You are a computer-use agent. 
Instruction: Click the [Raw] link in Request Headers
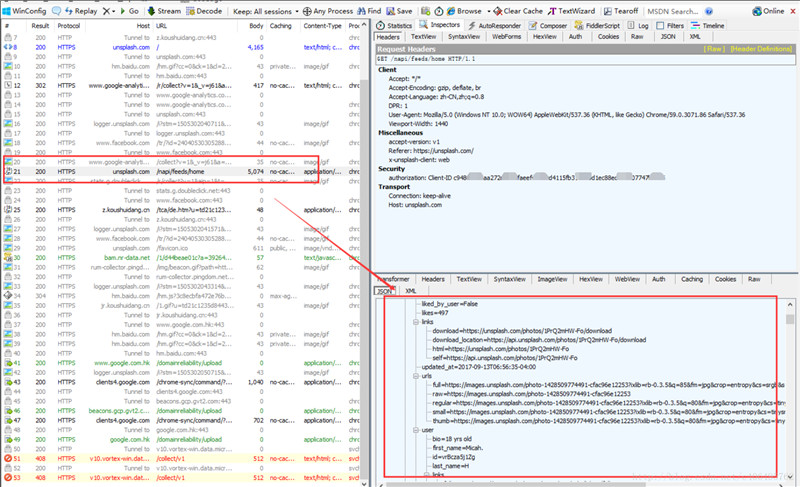(714, 49)
